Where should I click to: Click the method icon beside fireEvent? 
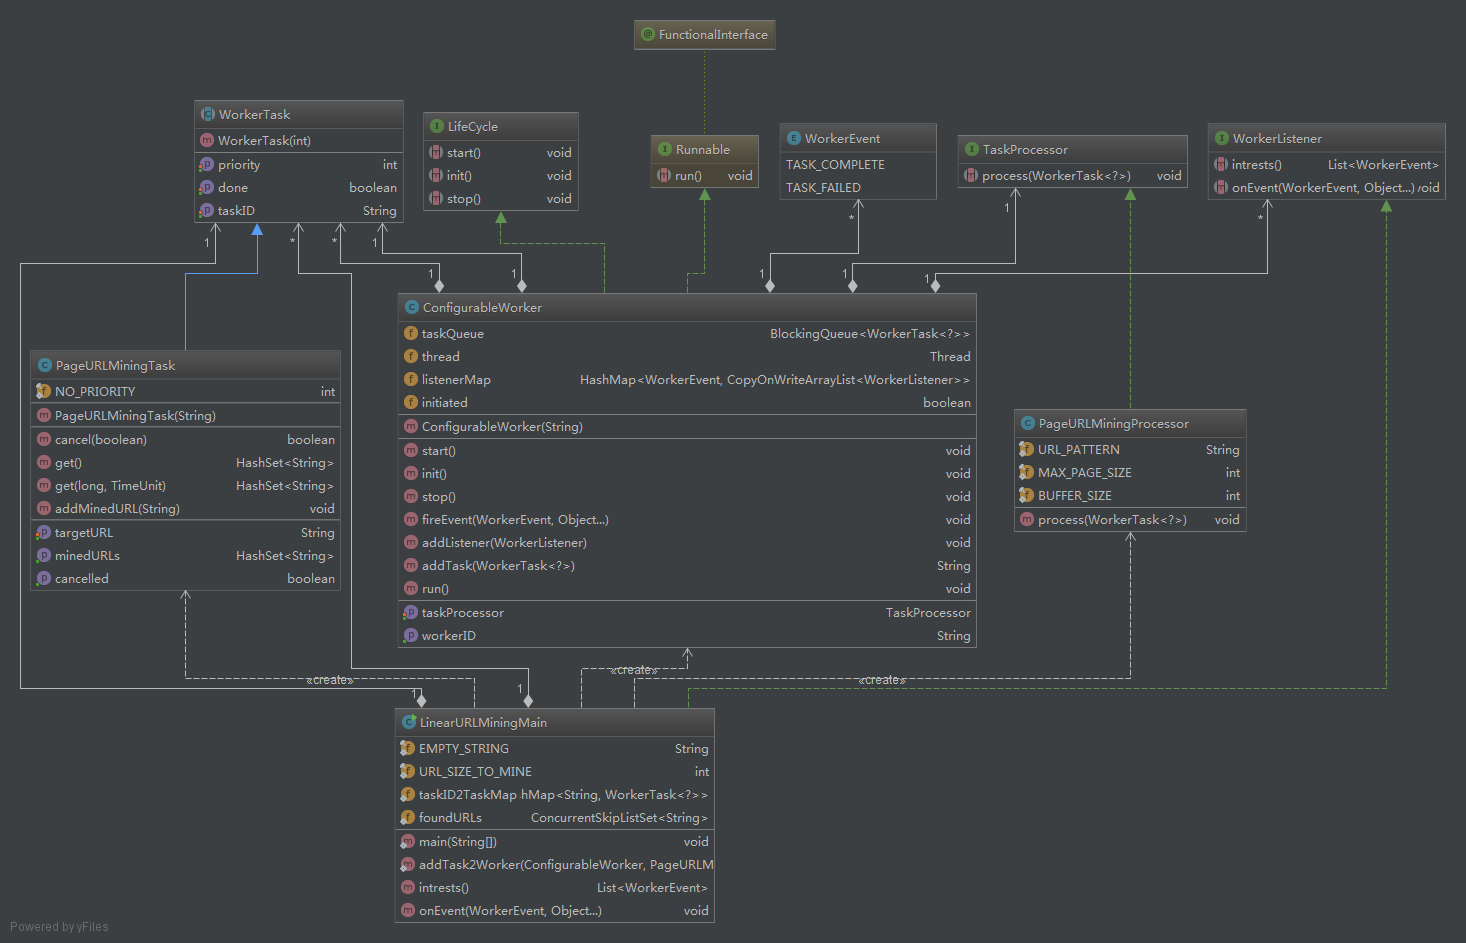[x=411, y=519]
